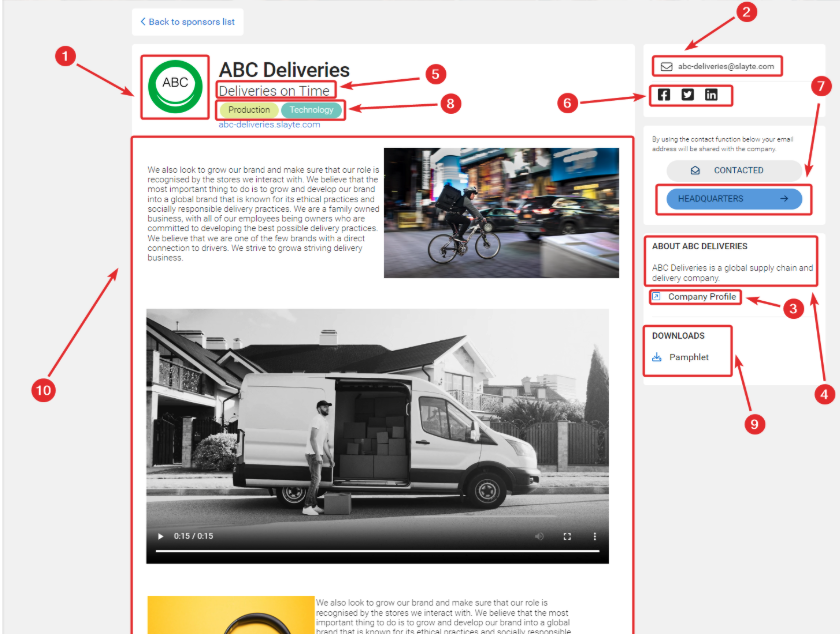Open the video more options menu
The image size is (840, 637).
tap(595, 537)
